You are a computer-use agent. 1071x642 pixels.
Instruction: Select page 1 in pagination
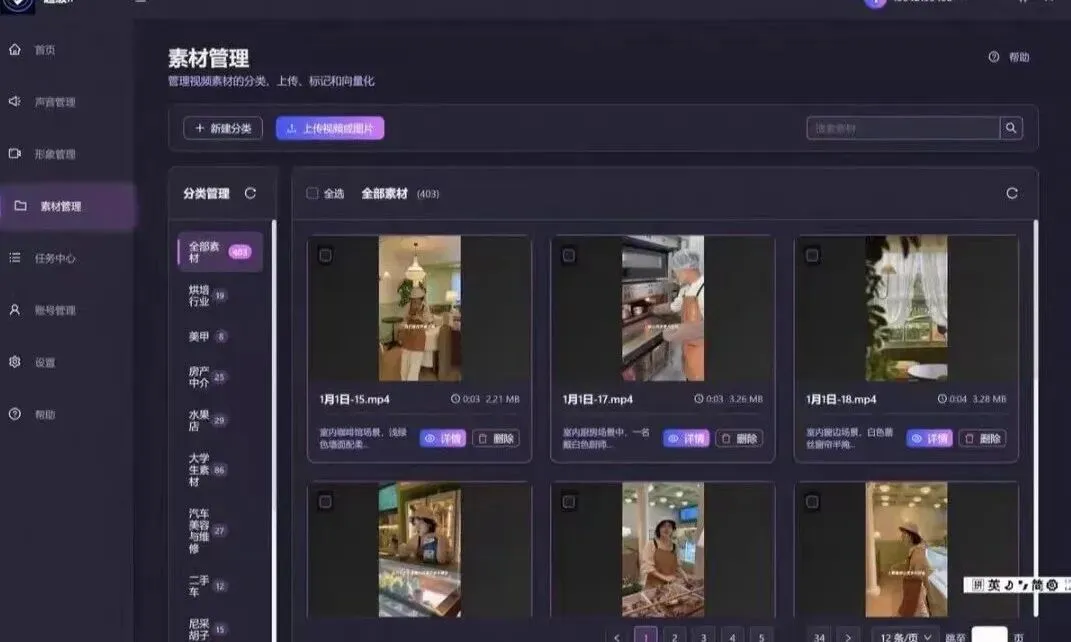[645, 637]
